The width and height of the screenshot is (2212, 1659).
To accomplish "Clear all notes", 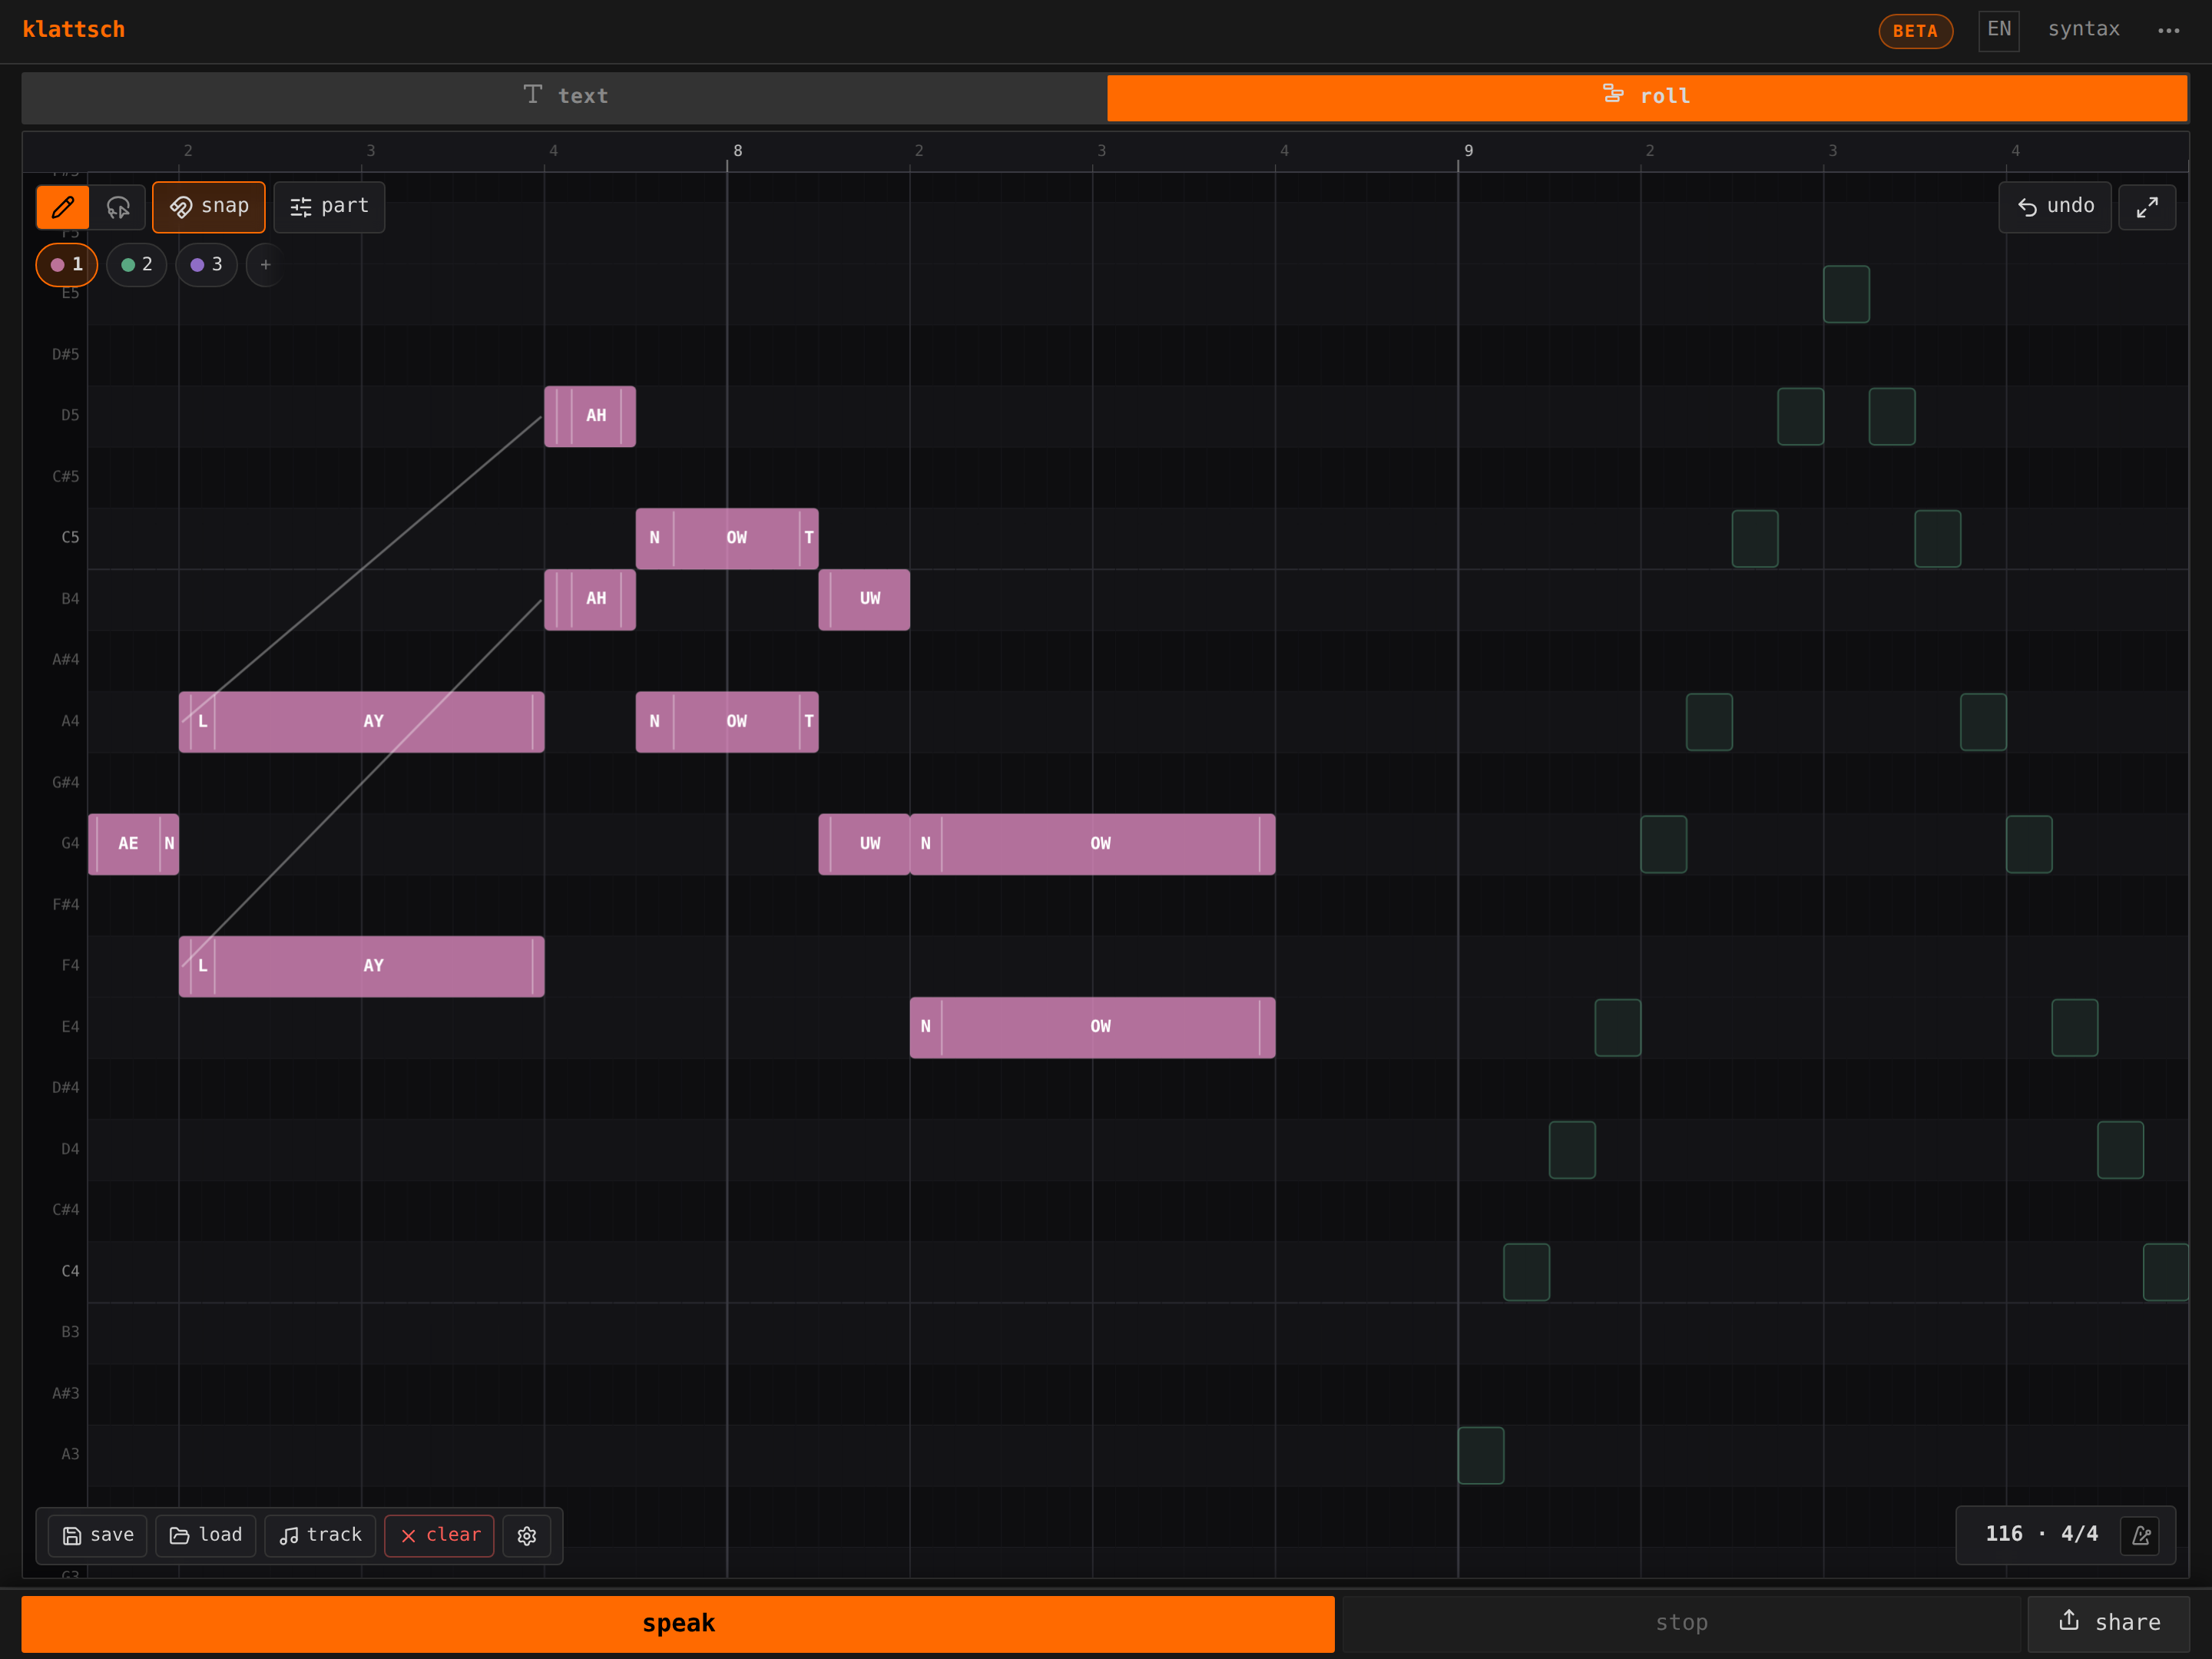I will click(x=439, y=1535).
